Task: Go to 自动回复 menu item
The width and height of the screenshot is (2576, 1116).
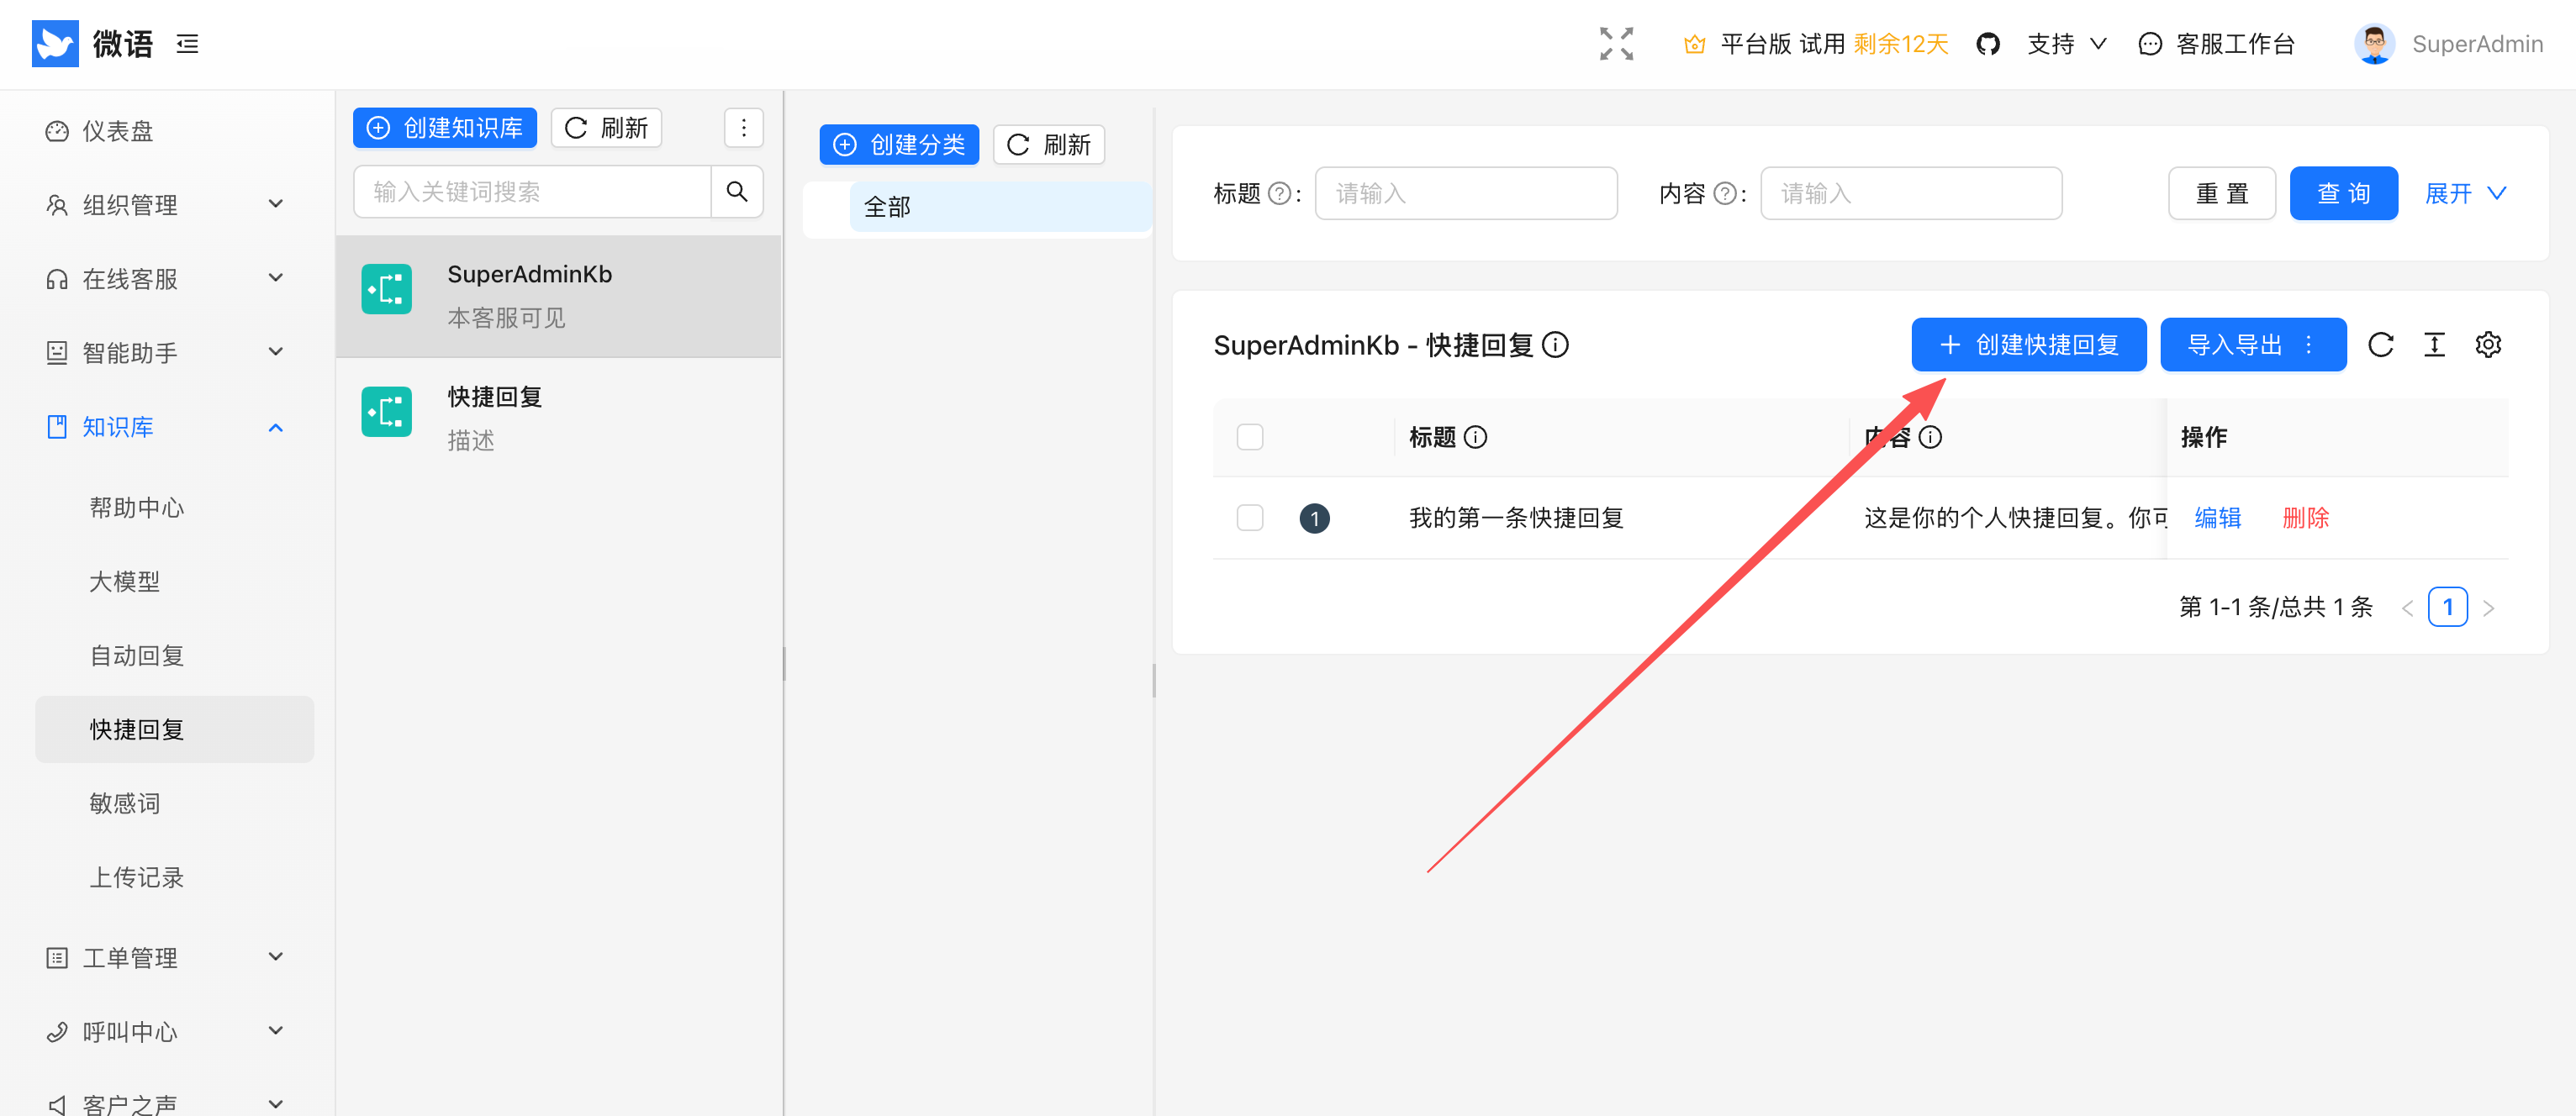Action: coord(137,656)
